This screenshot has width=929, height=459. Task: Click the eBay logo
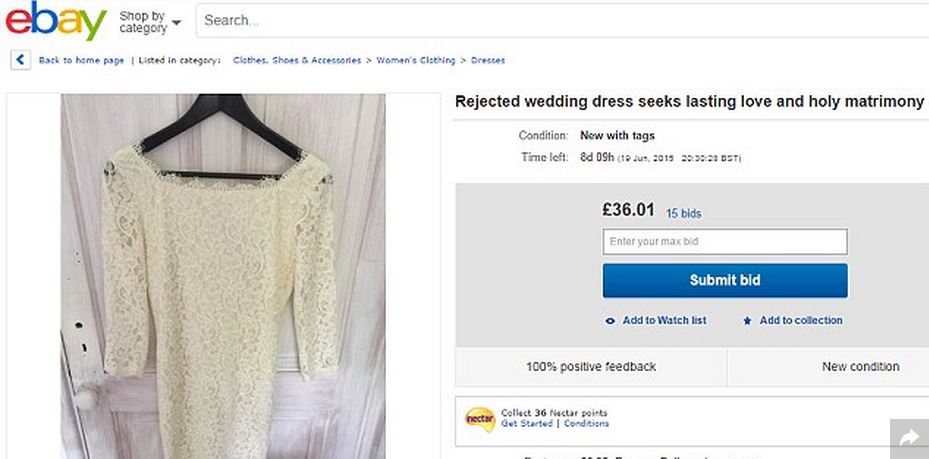click(55, 21)
